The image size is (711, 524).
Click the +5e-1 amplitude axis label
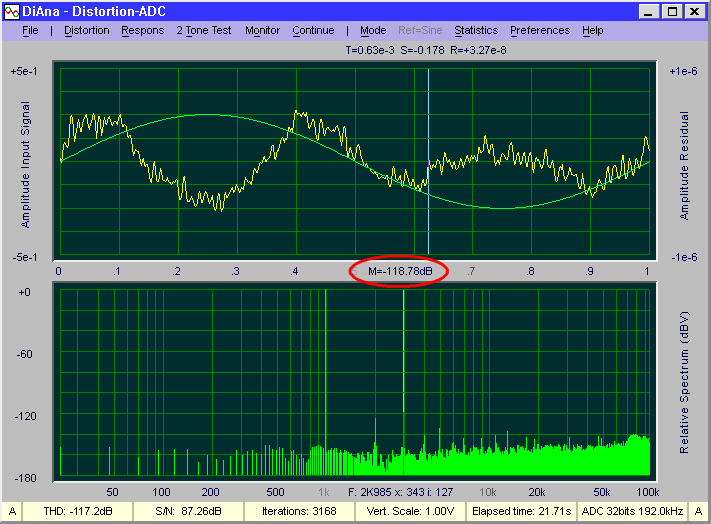[24, 71]
